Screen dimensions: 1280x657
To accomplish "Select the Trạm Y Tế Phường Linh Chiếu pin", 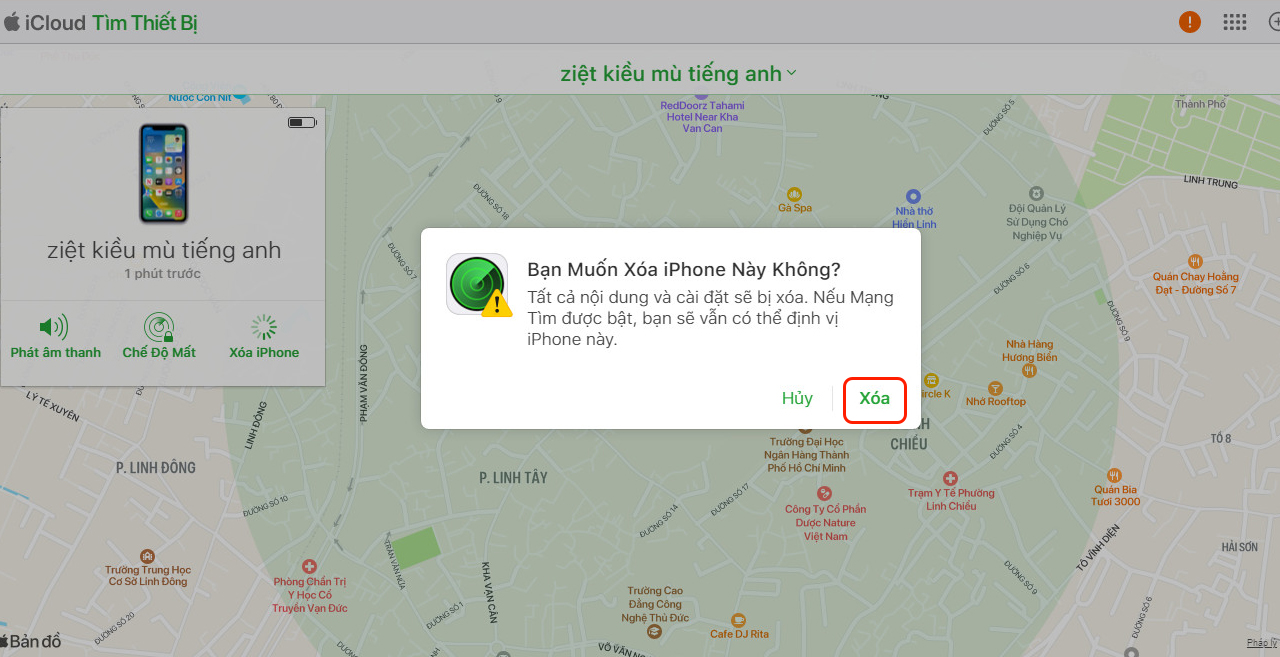I will tap(950, 477).
